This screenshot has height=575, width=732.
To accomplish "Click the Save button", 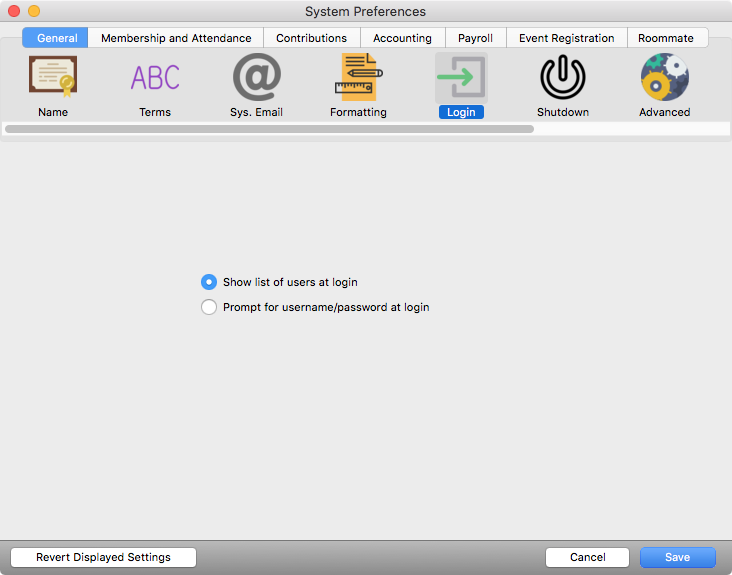I will [677, 557].
